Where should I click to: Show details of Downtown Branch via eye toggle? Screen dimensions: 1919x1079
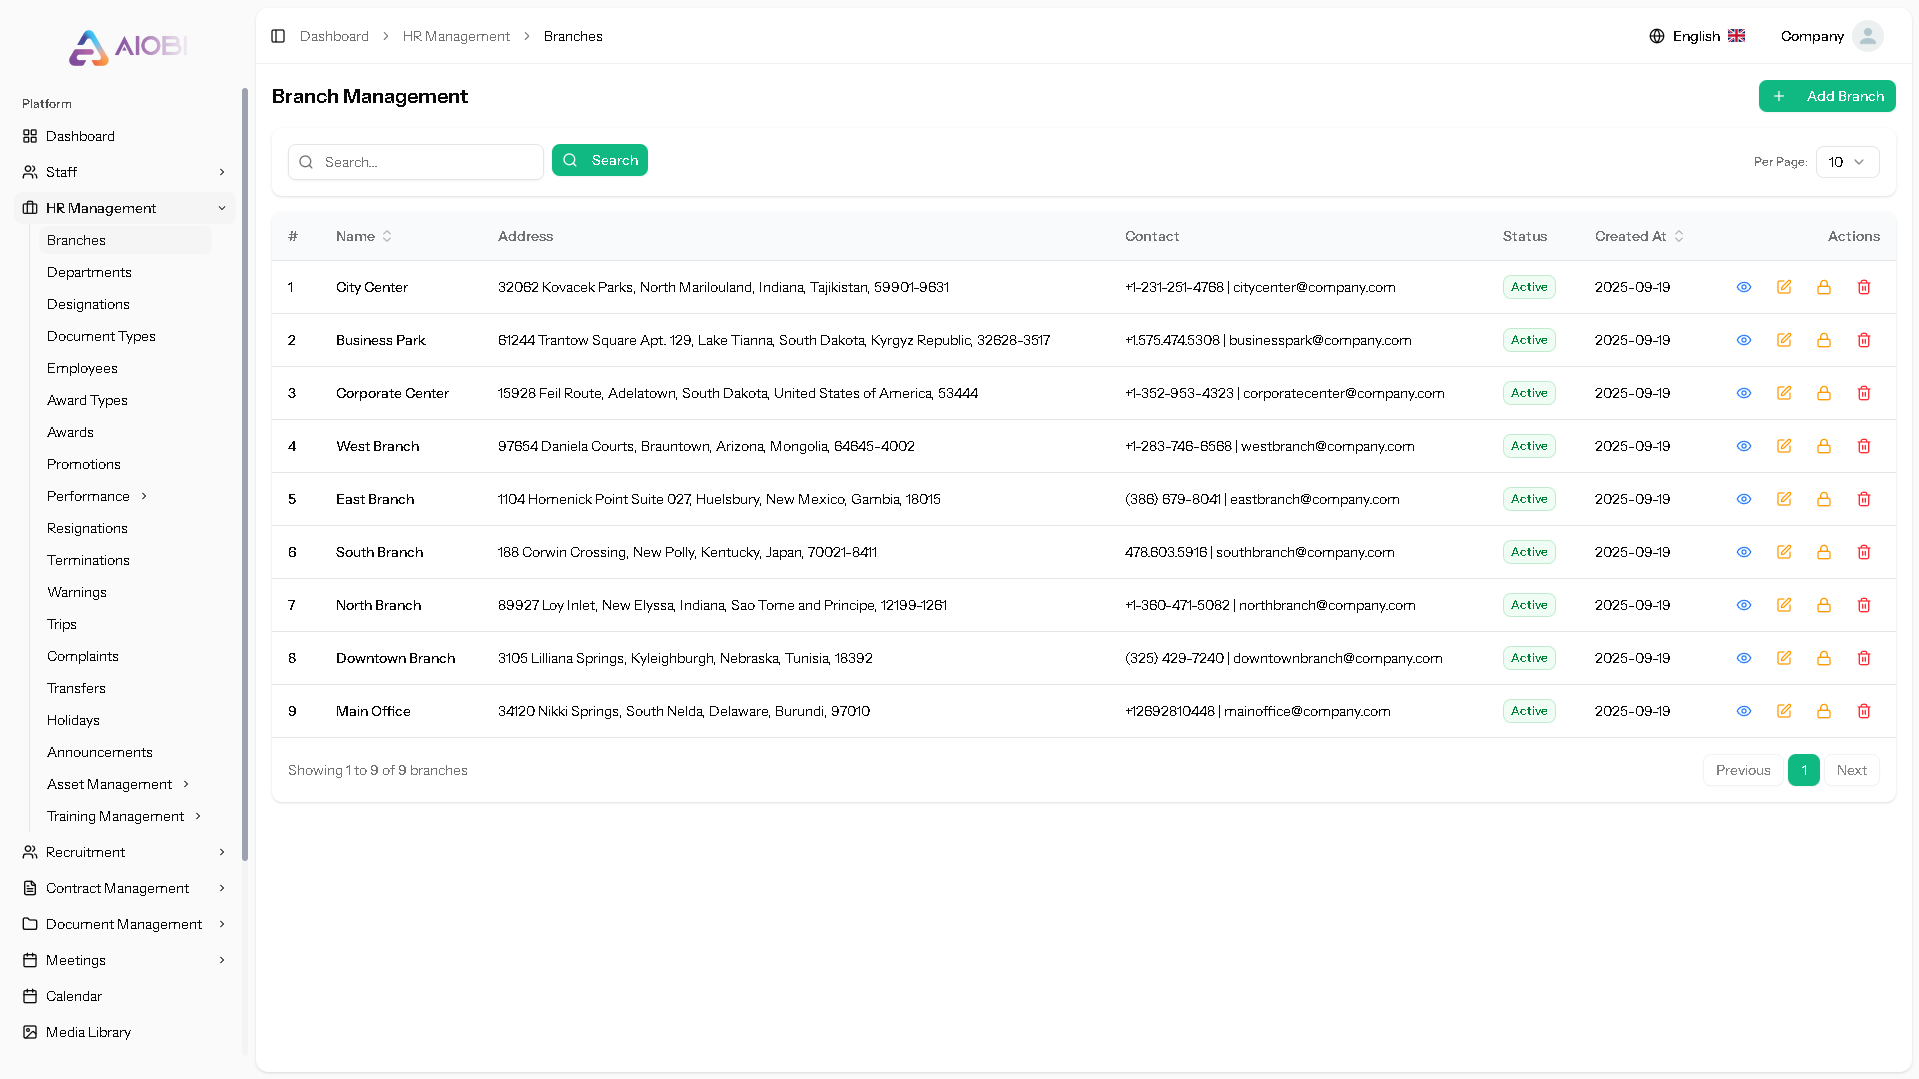(x=1744, y=658)
